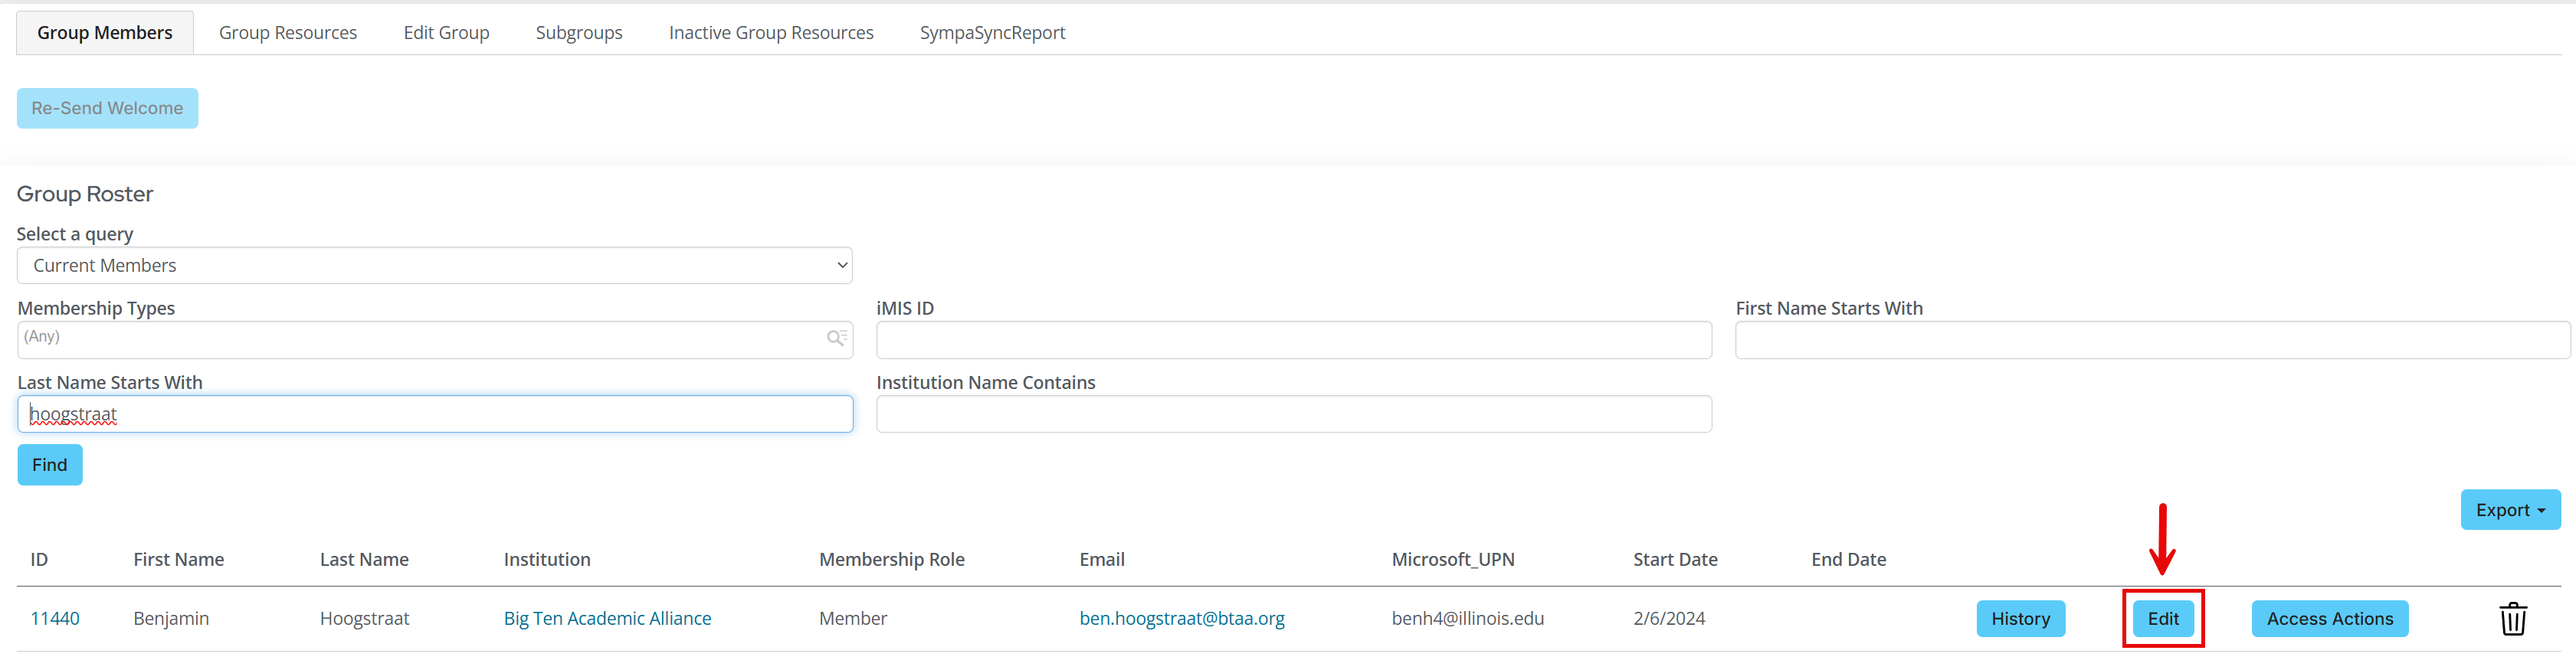
Task: Click the trash icon for Benjamin Hoogstraat
Action: click(x=2513, y=619)
